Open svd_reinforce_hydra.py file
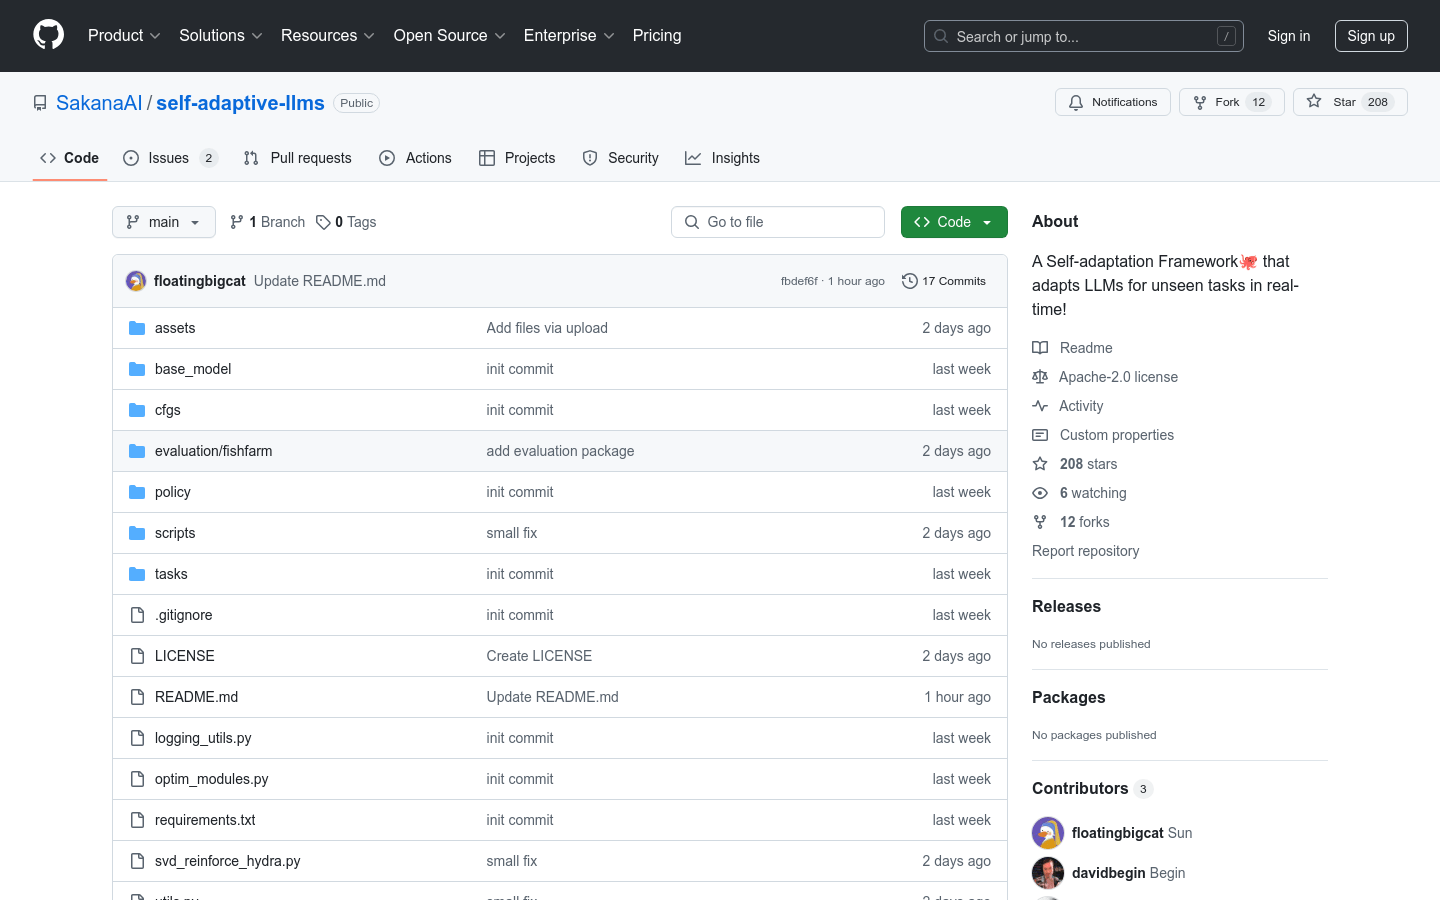1440x900 pixels. tap(227, 861)
